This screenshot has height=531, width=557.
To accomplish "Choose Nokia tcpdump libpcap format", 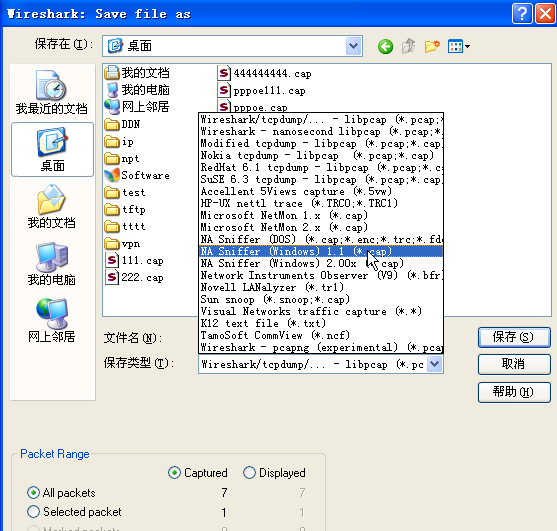I will 321,156.
